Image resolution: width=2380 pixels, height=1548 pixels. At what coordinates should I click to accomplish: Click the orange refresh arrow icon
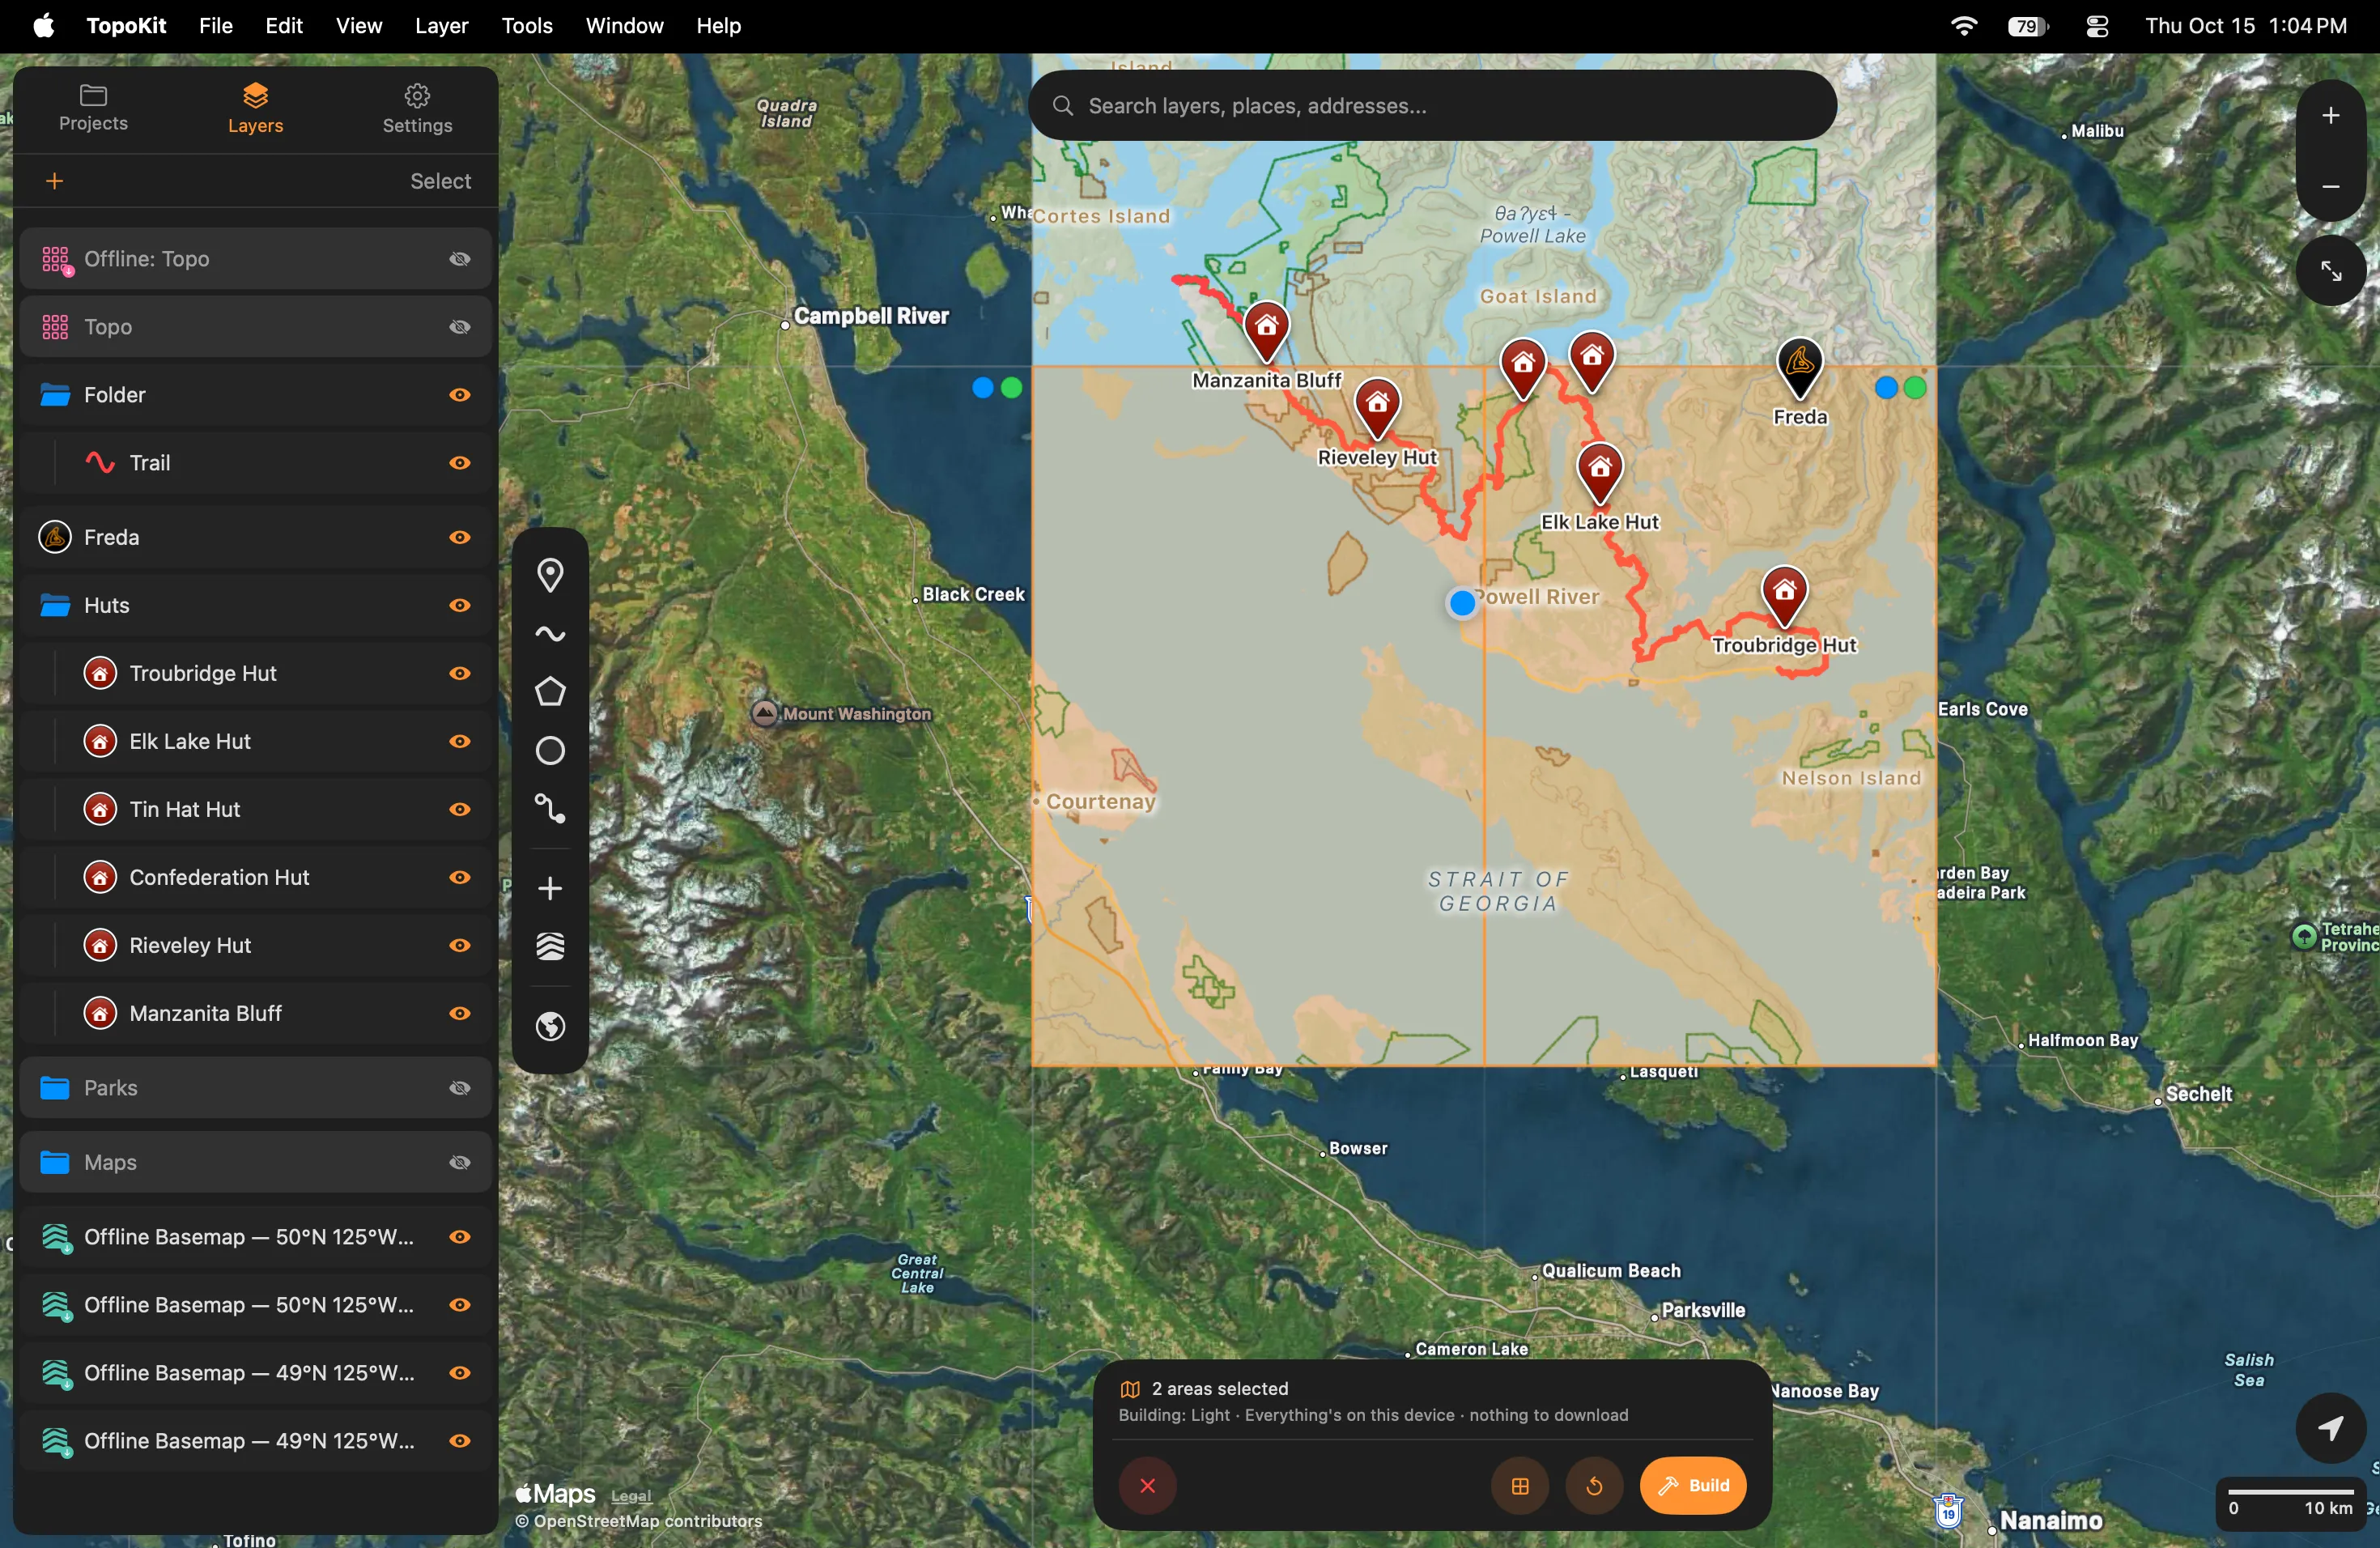click(x=1594, y=1486)
